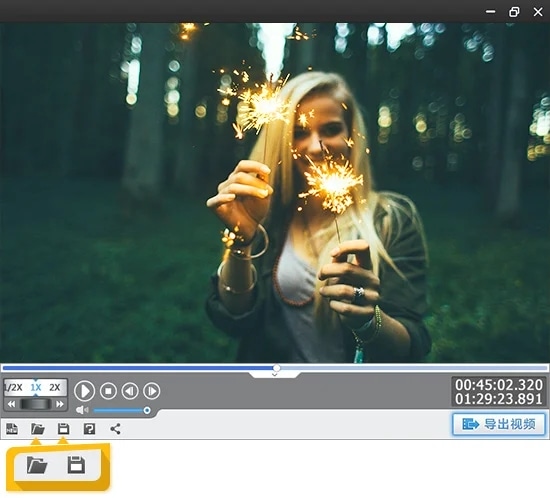Click the volume slider handle
Screen dimensions: 550x498
tap(147, 410)
